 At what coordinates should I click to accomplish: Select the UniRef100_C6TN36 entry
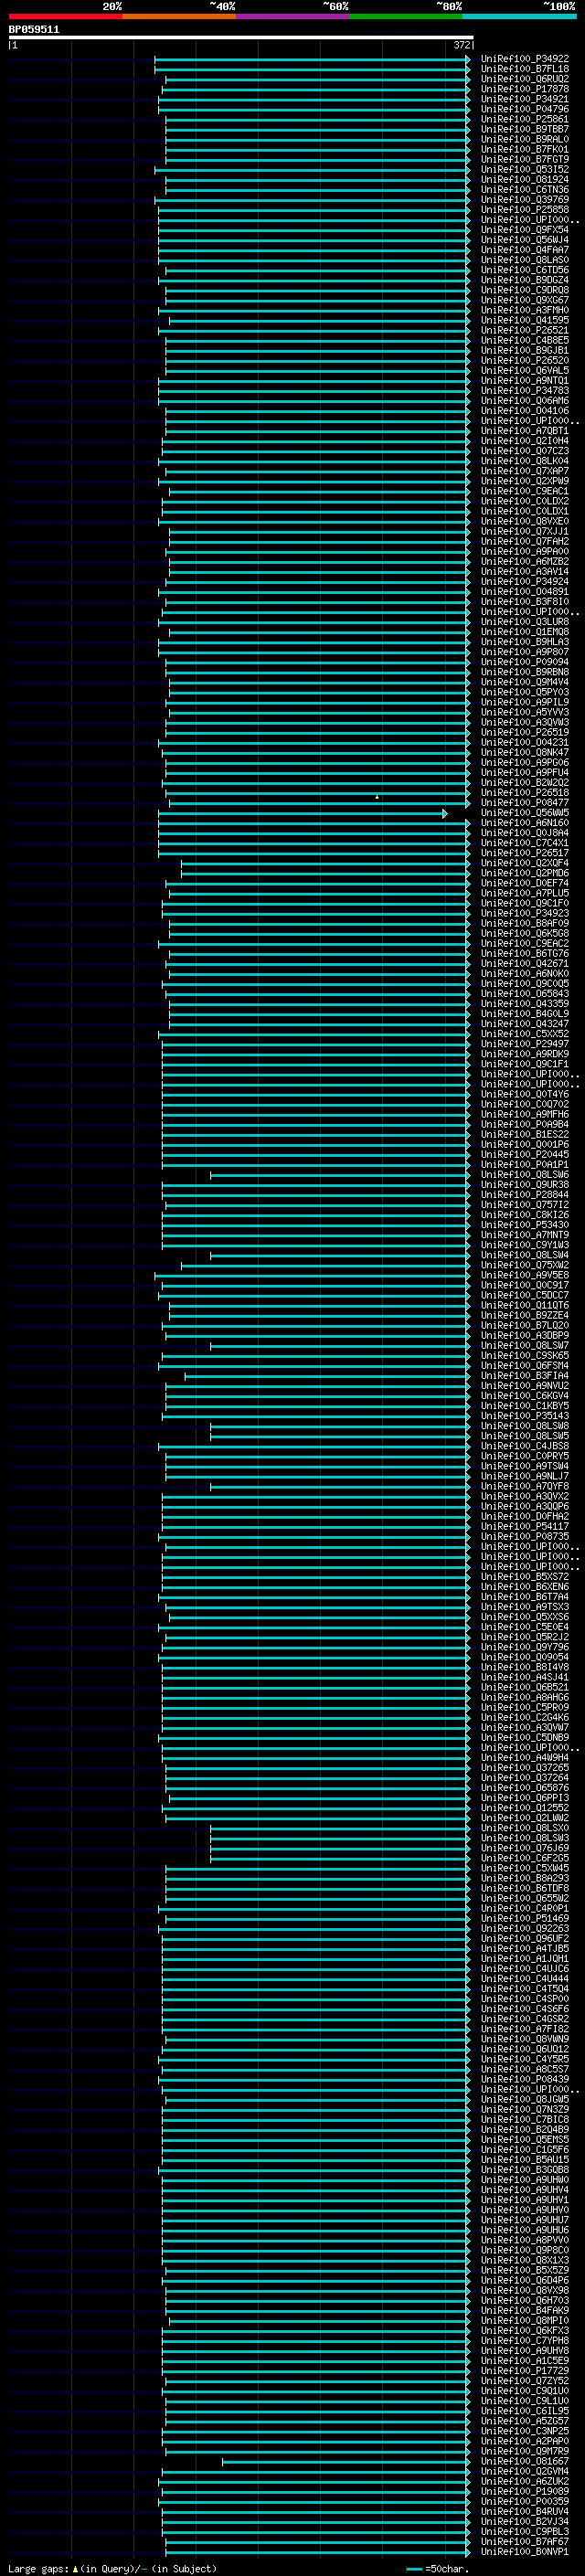click(x=525, y=190)
